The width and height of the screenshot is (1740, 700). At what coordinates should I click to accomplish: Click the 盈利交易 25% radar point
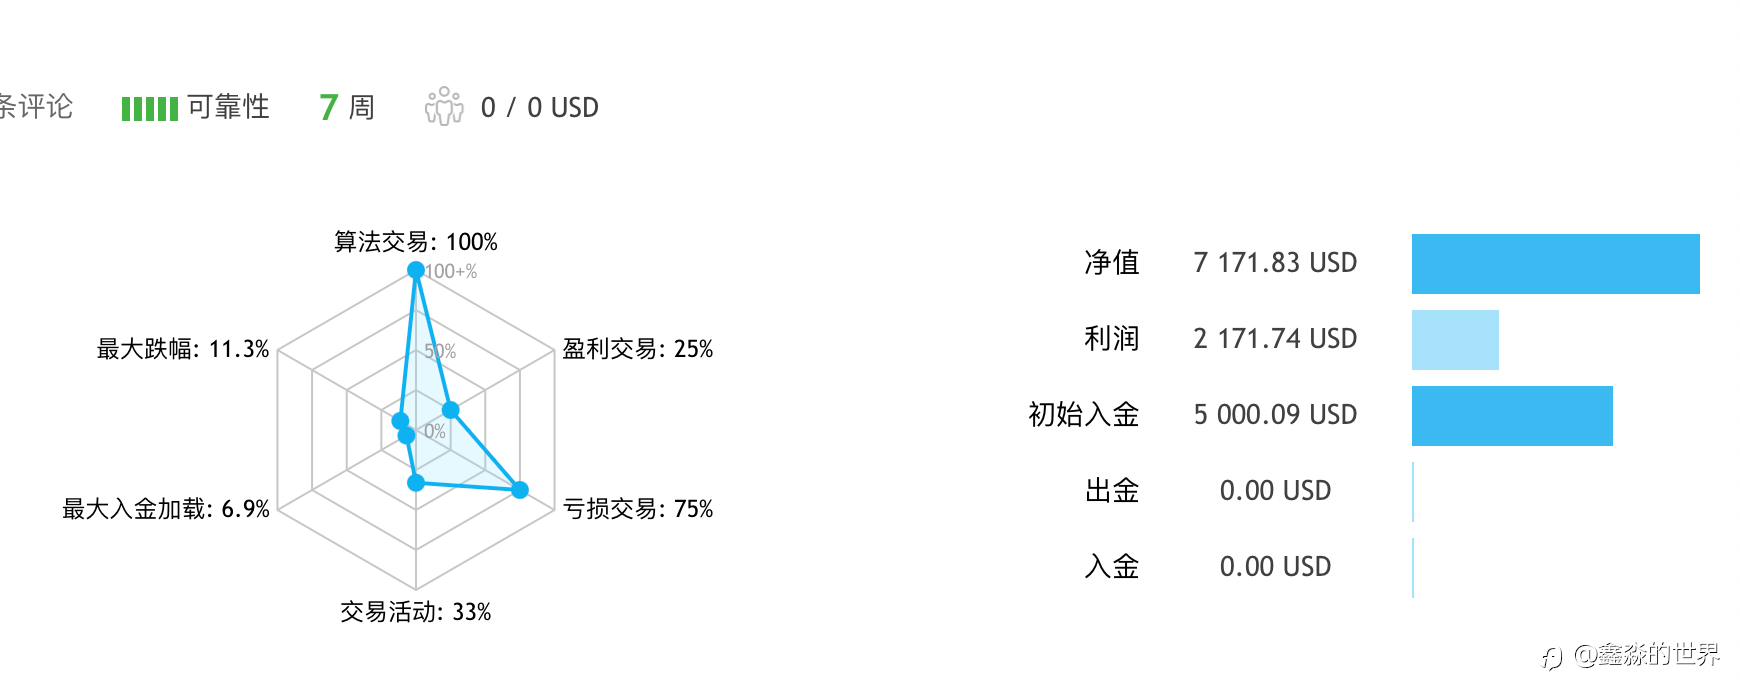[x=450, y=410]
